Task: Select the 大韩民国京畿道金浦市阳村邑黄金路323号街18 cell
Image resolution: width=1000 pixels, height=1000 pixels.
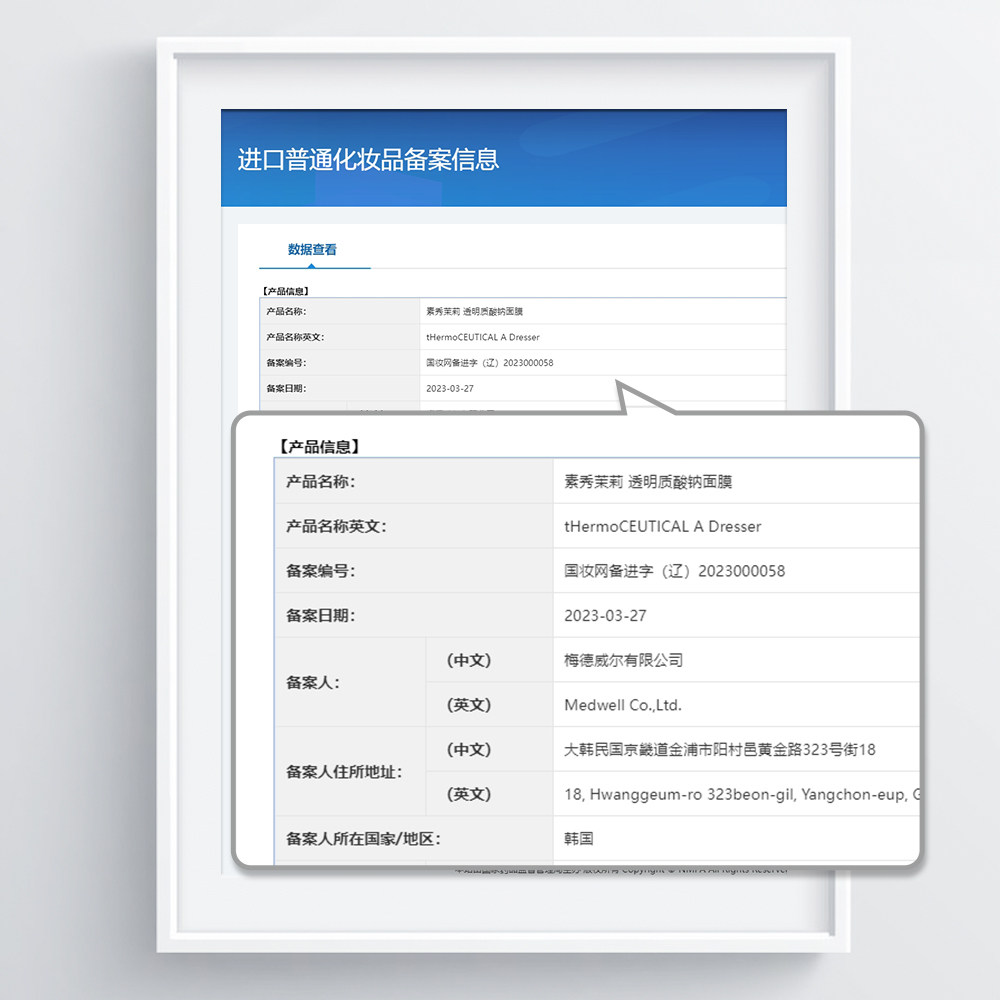Action: point(720,749)
